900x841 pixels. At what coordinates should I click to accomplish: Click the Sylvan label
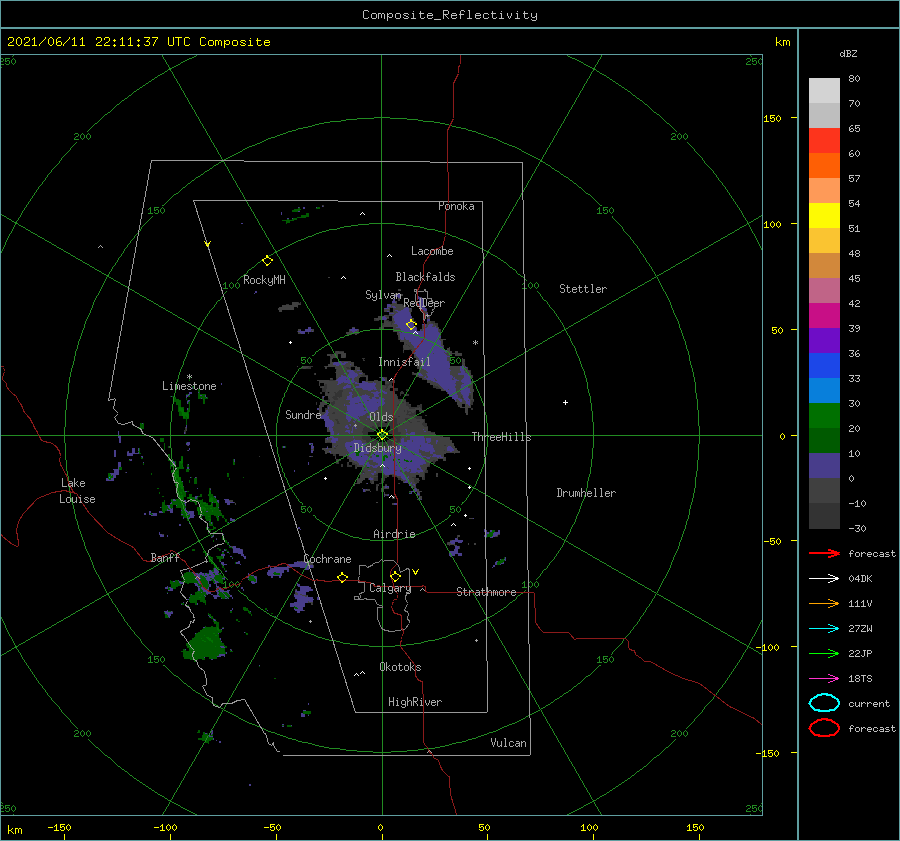(383, 295)
